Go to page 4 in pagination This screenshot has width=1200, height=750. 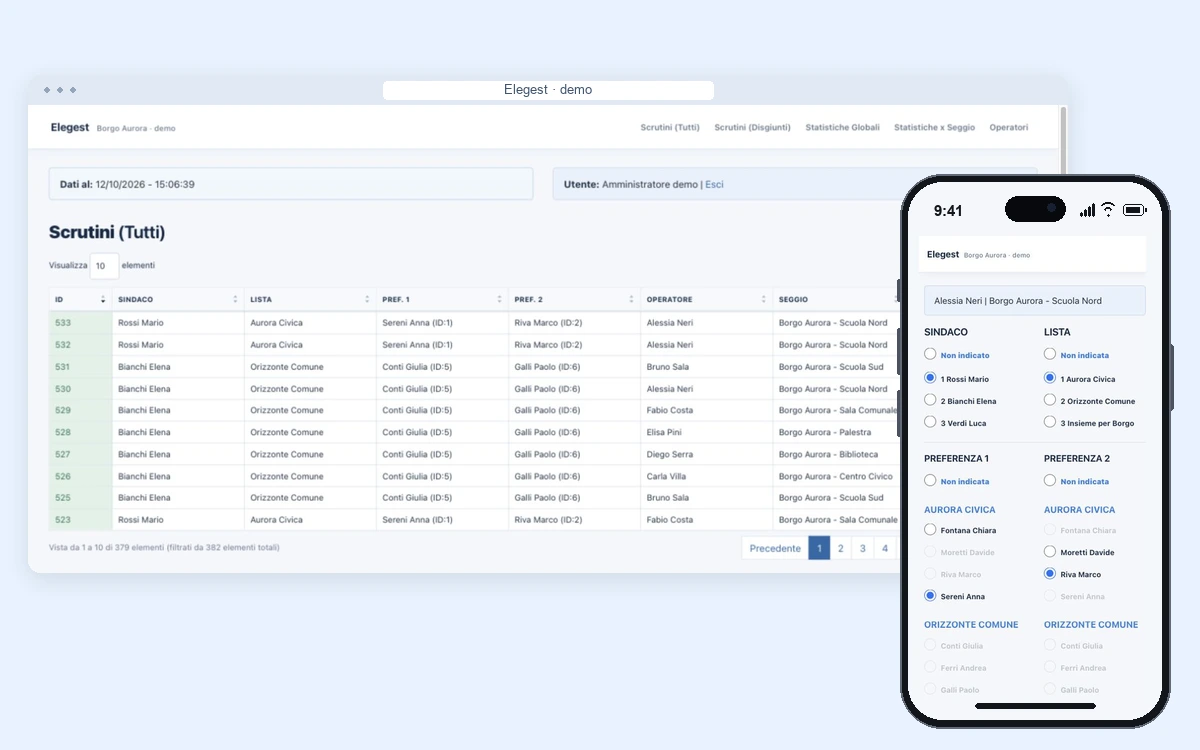[x=885, y=548]
